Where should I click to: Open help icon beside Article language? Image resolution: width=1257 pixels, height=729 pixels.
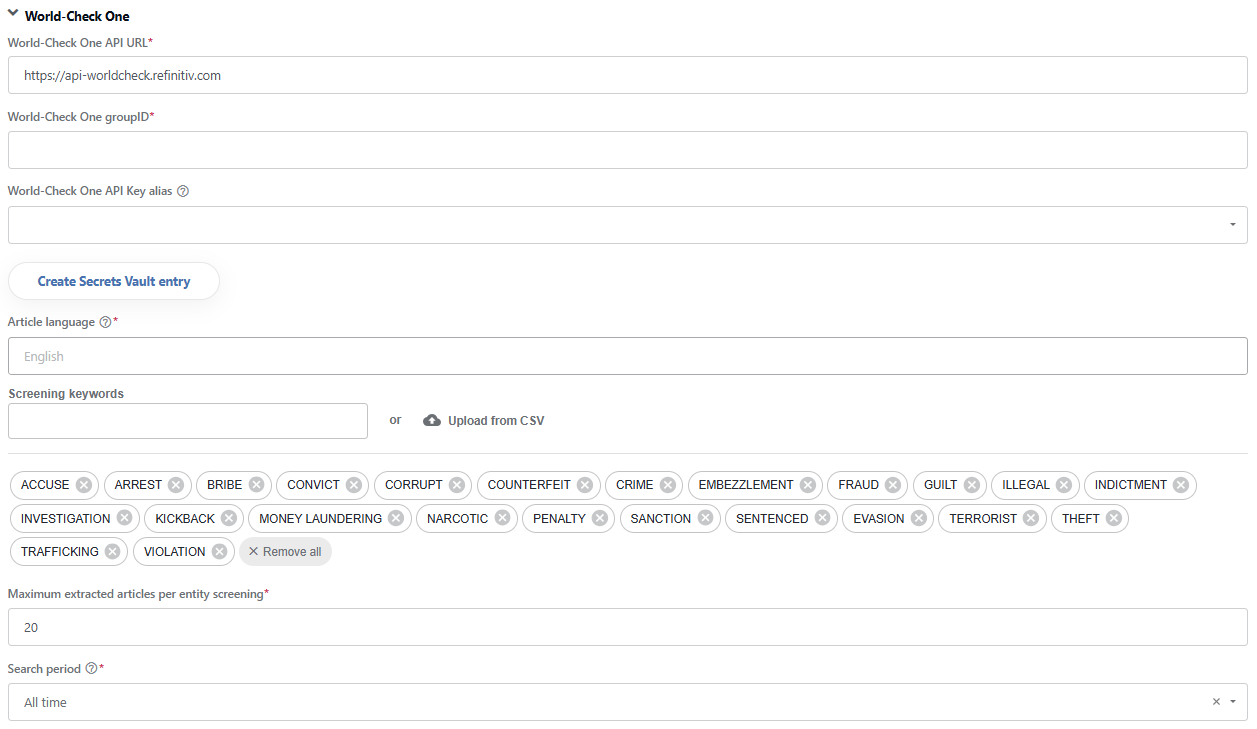[105, 322]
